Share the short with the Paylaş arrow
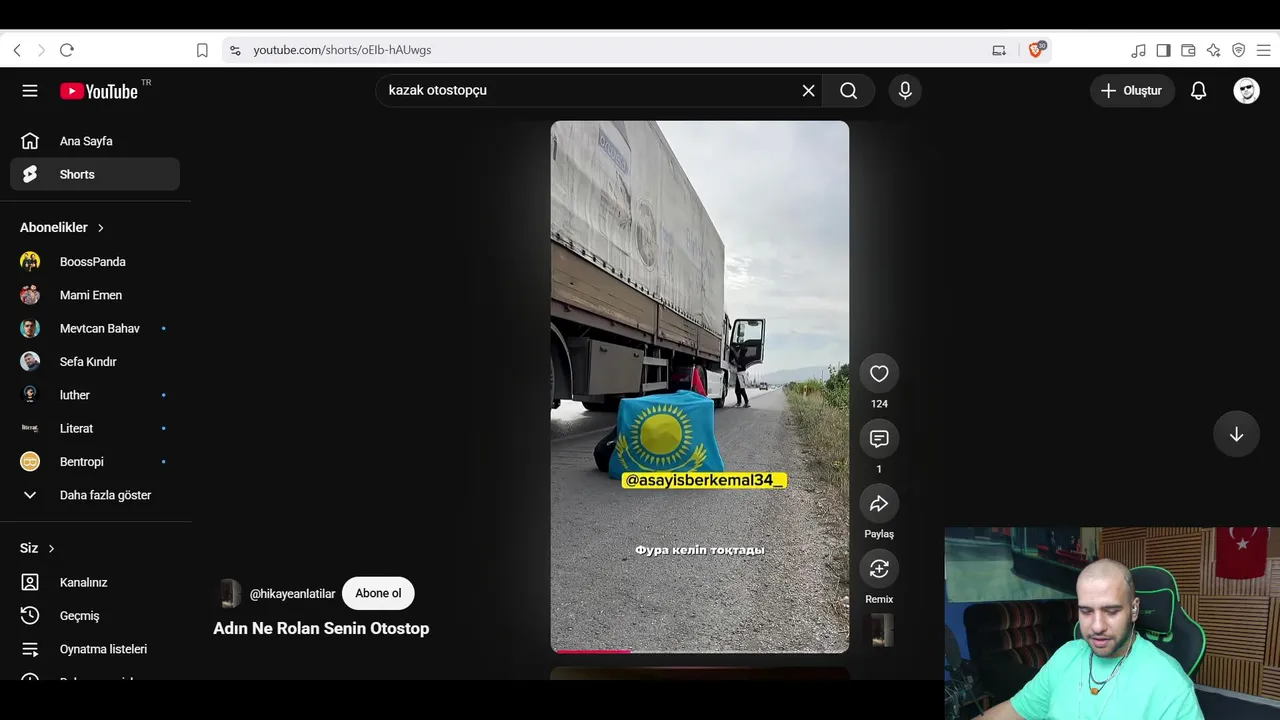Viewport: 1280px width, 720px height. [x=879, y=504]
